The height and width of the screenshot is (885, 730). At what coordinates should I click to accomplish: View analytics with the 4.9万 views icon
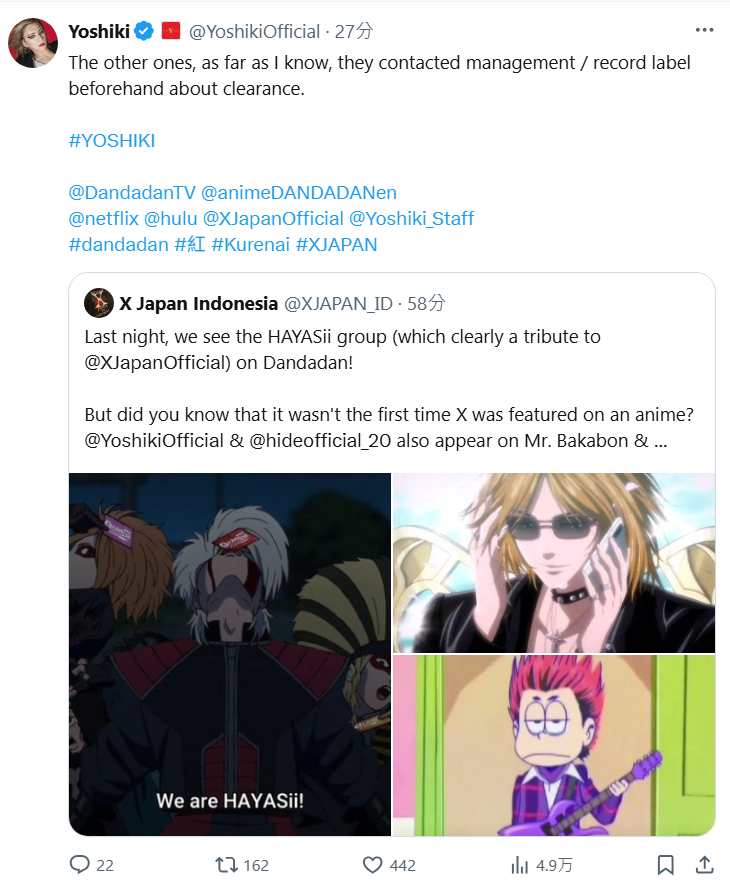(519, 865)
